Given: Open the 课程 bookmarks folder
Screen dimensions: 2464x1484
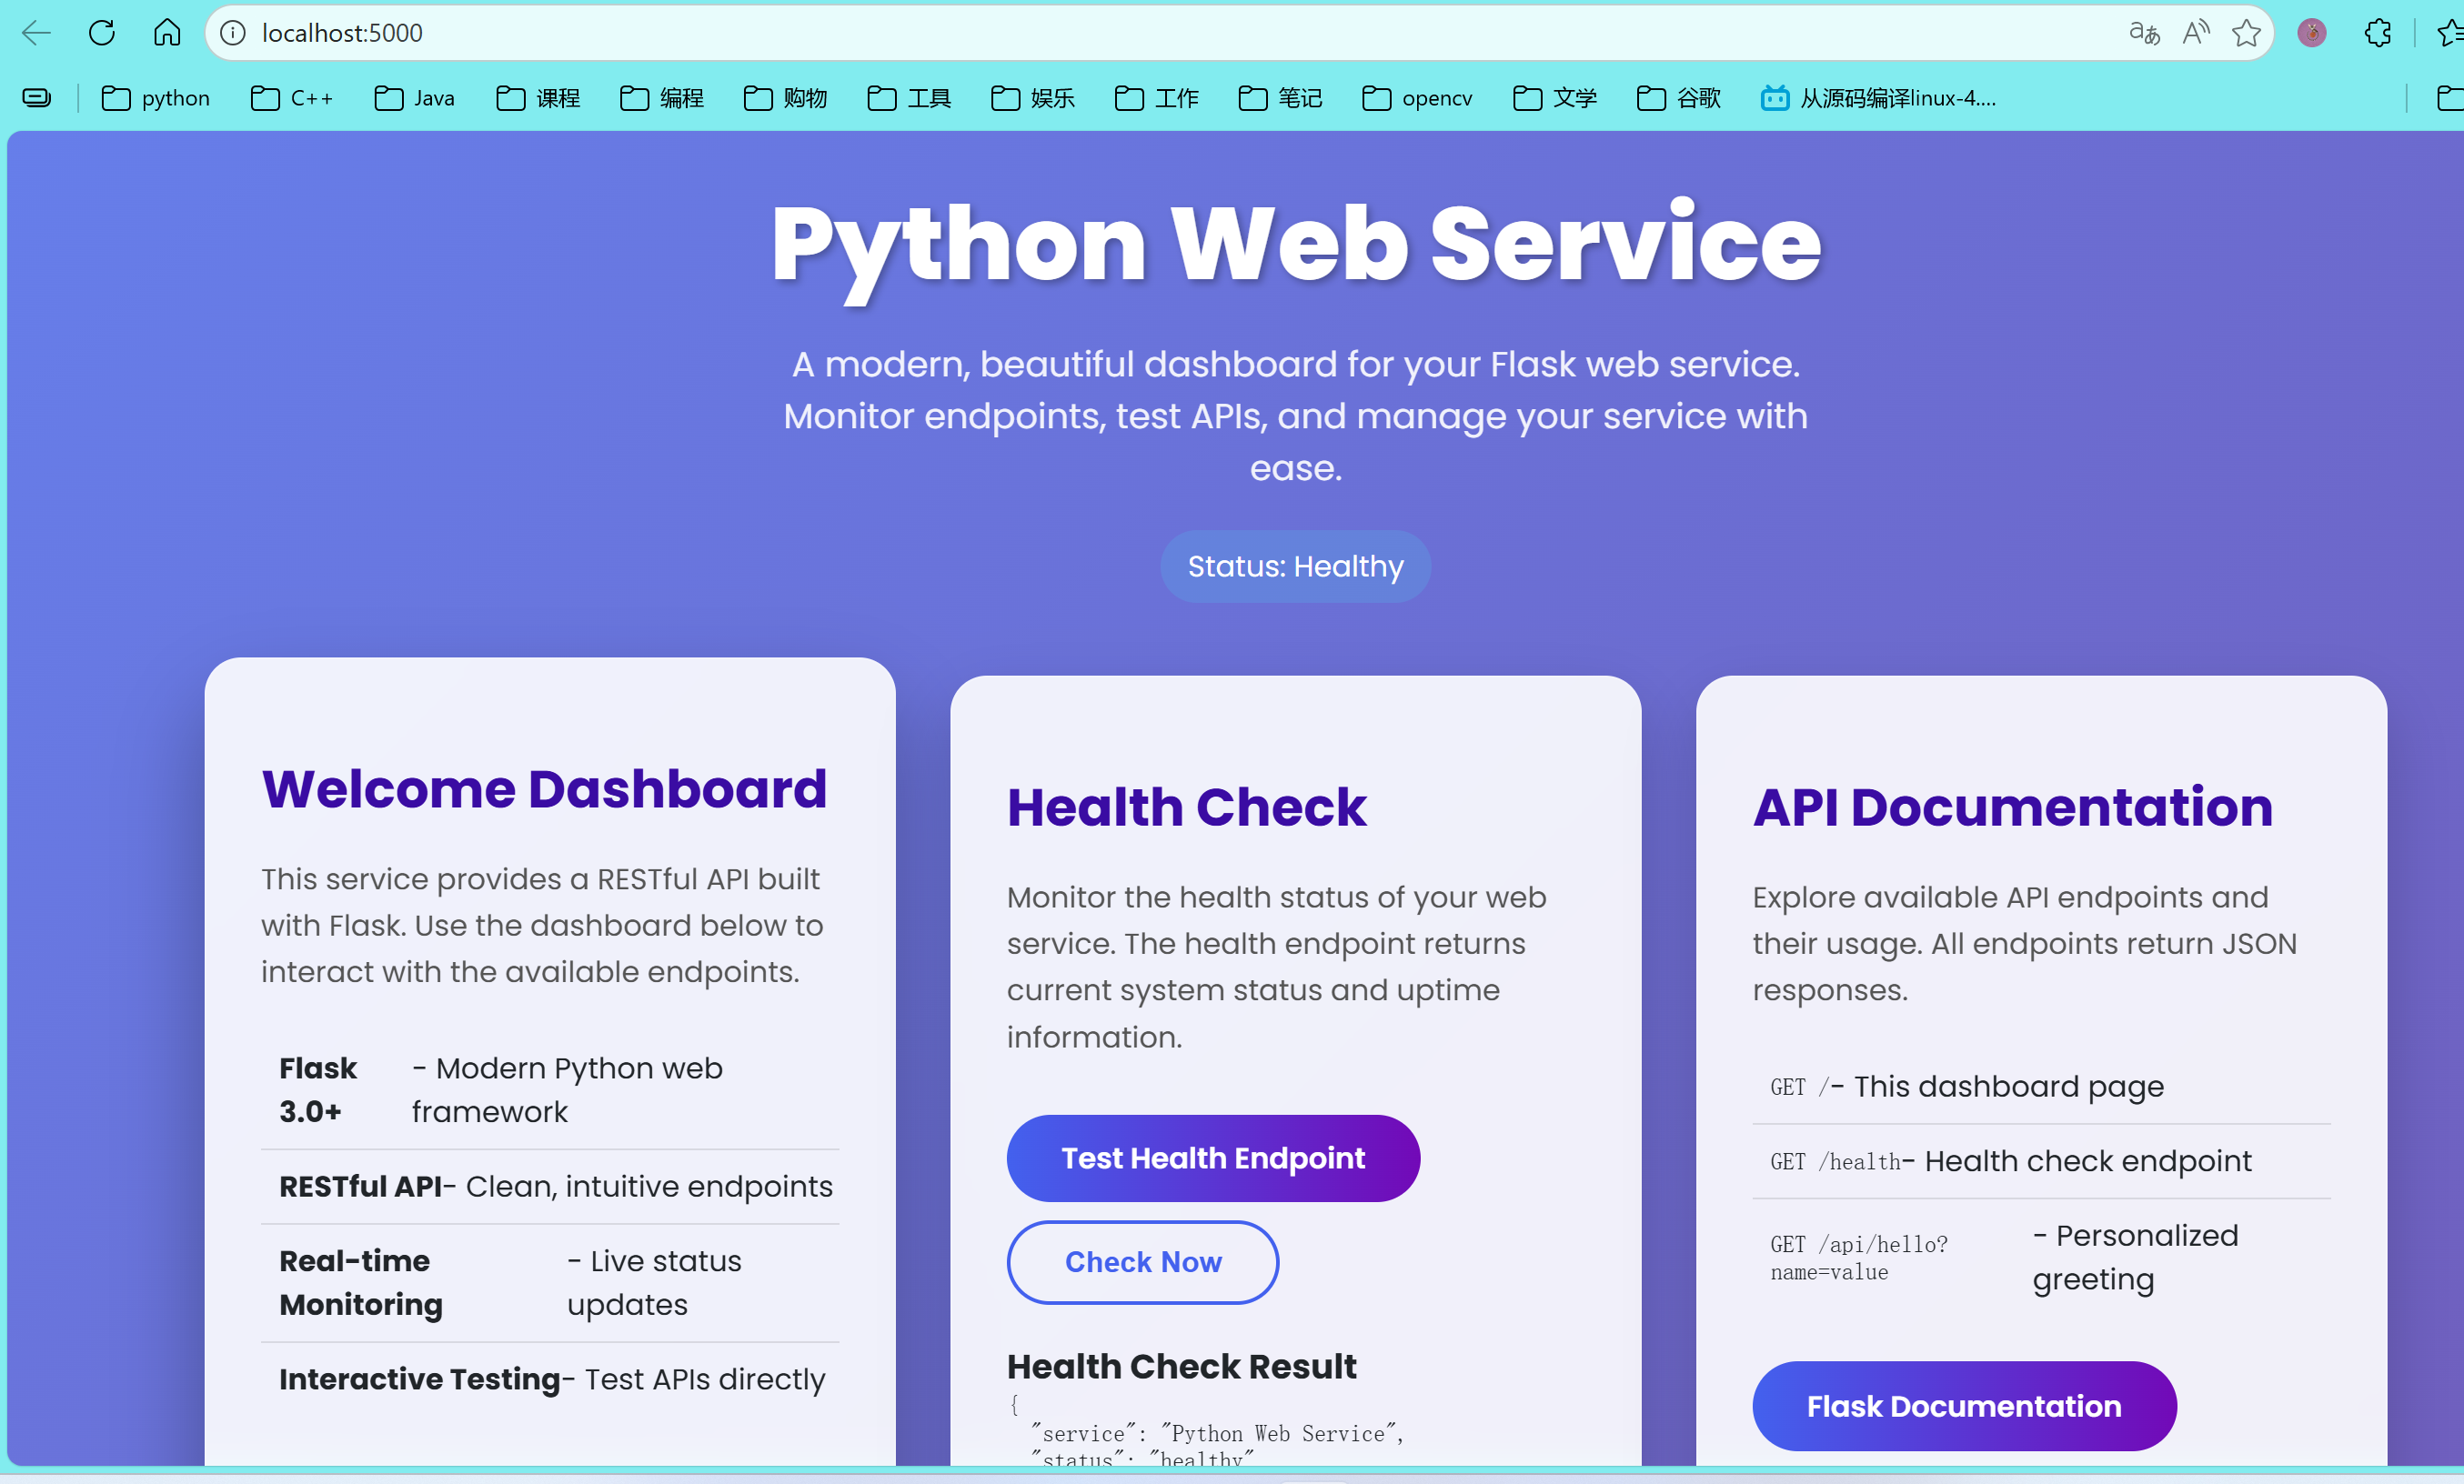Looking at the screenshot, I should 539,98.
